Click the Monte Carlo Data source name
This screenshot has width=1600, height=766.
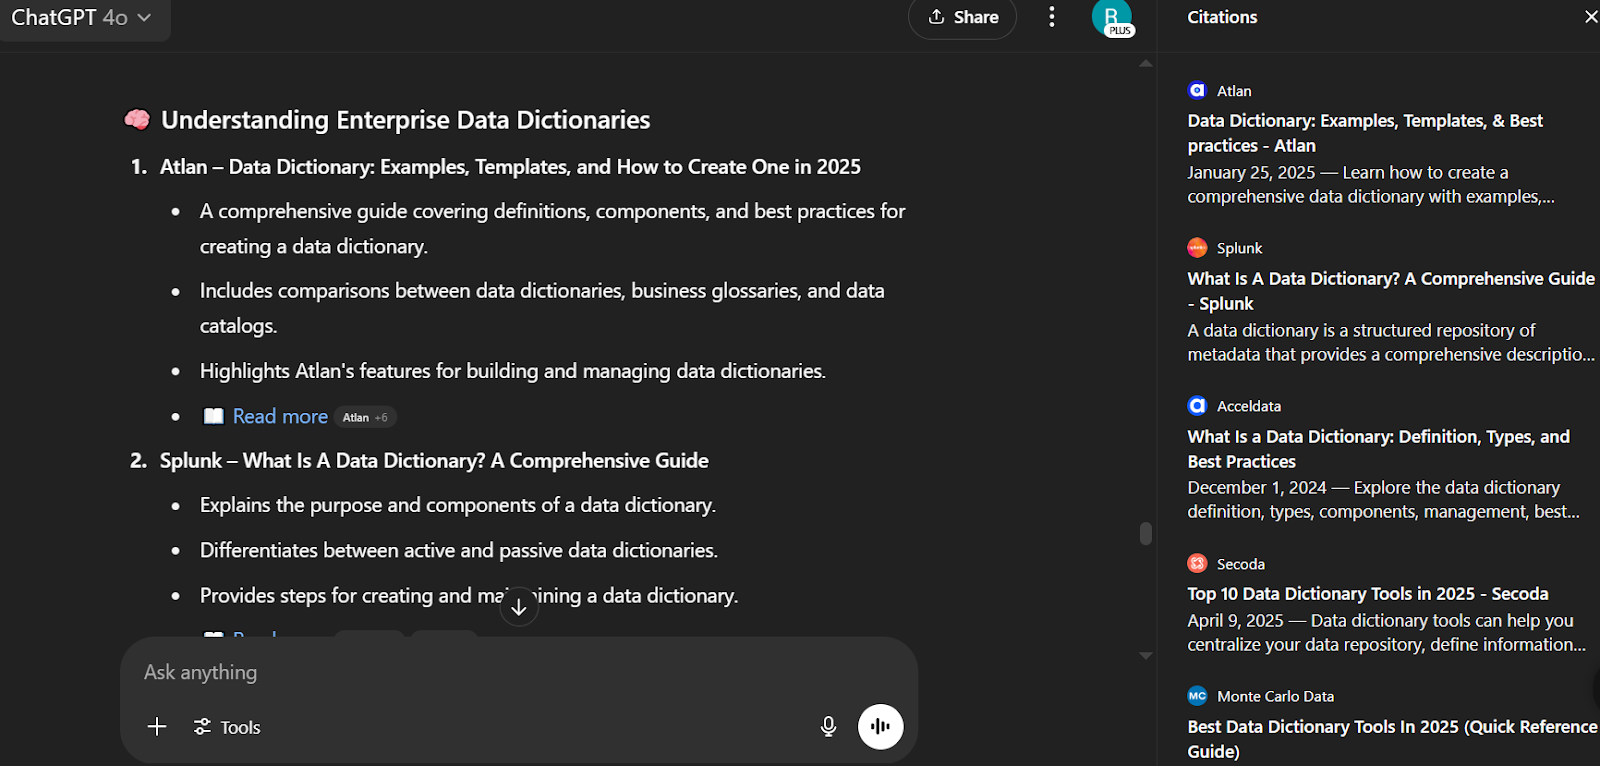(x=1276, y=696)
